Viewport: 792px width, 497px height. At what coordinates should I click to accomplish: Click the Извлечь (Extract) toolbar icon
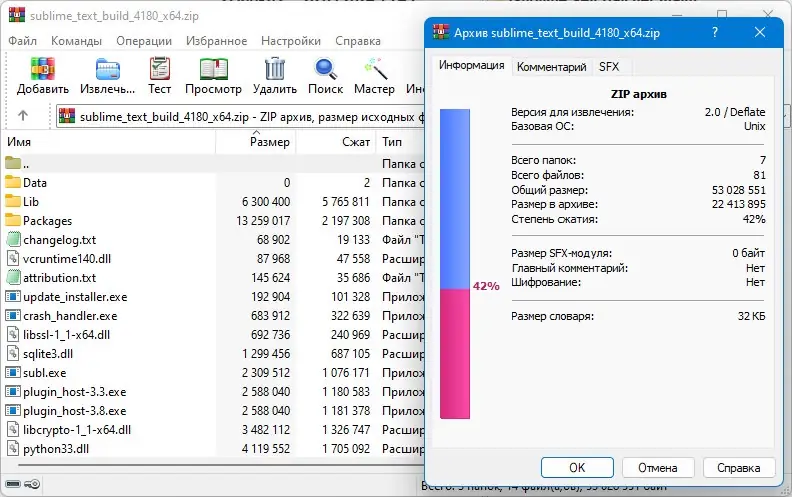point(108,69)
